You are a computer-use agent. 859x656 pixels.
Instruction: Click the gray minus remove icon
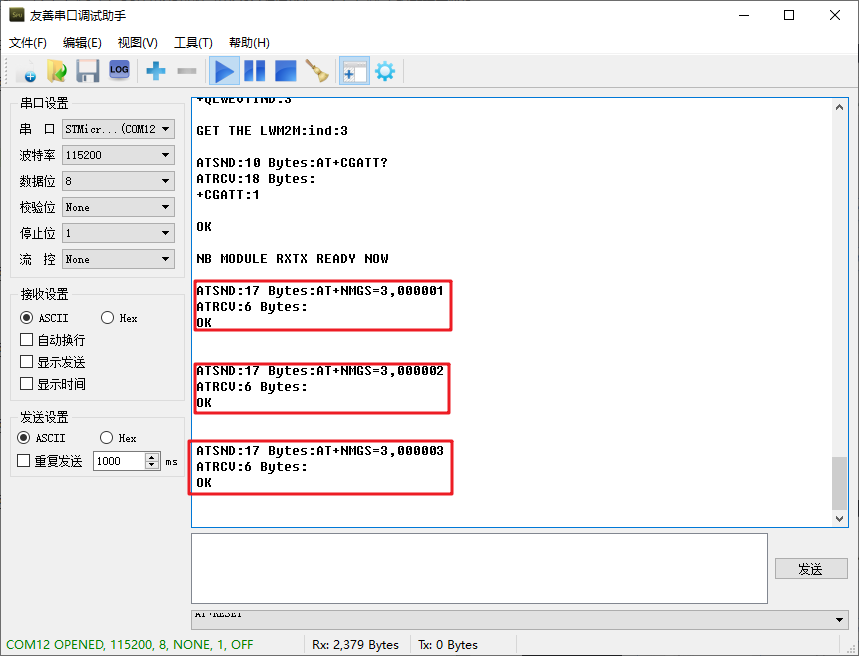point(187,71)
